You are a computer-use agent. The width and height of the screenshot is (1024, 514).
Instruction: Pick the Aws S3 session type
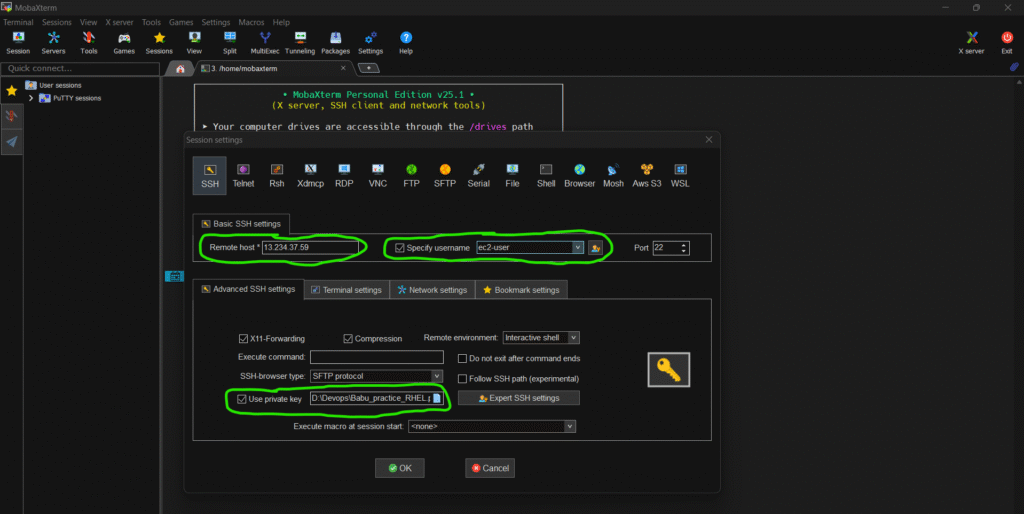647,175
